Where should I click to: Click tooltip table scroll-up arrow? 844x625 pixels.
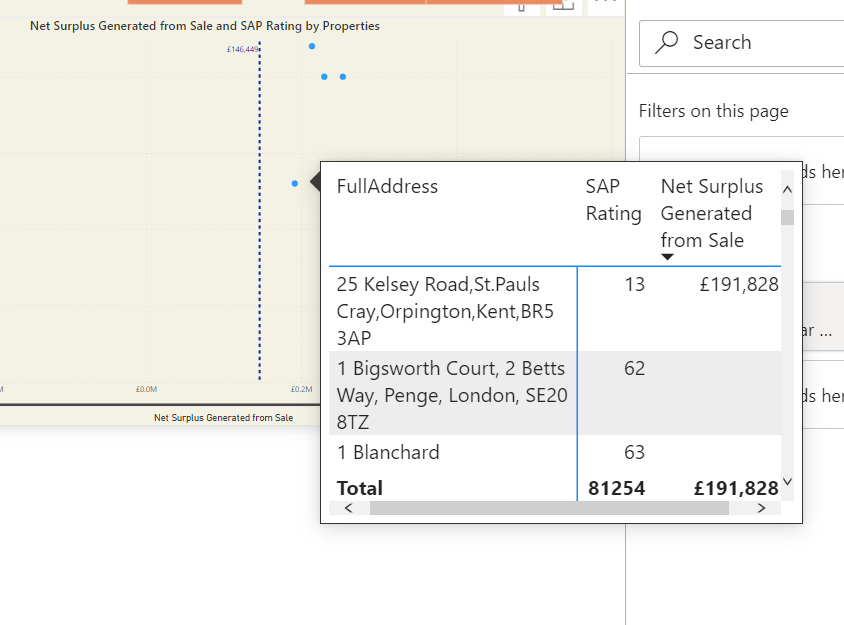pyautogui.click(x=787, y=189)
